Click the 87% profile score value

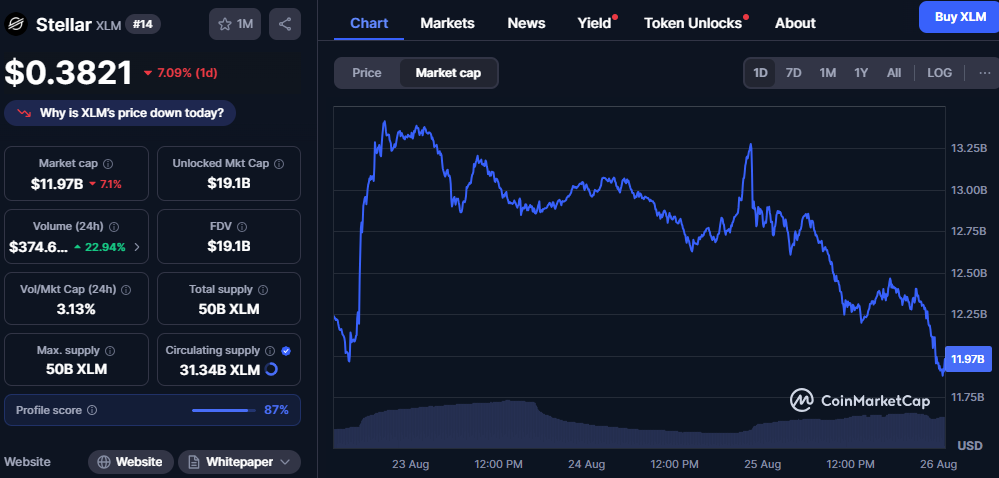click(277, 410)
